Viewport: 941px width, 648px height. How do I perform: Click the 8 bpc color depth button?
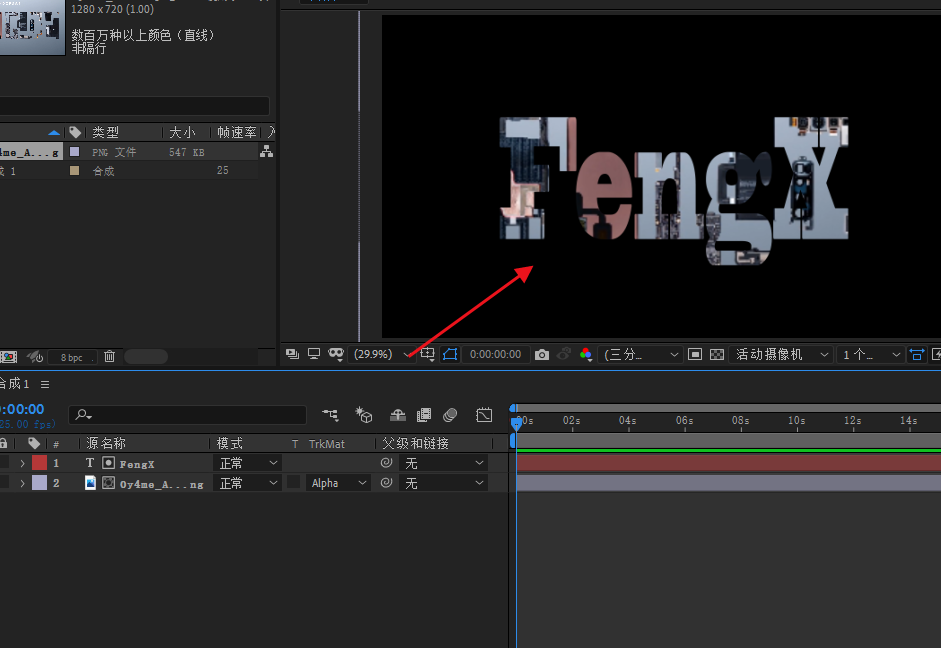point(72,357)
